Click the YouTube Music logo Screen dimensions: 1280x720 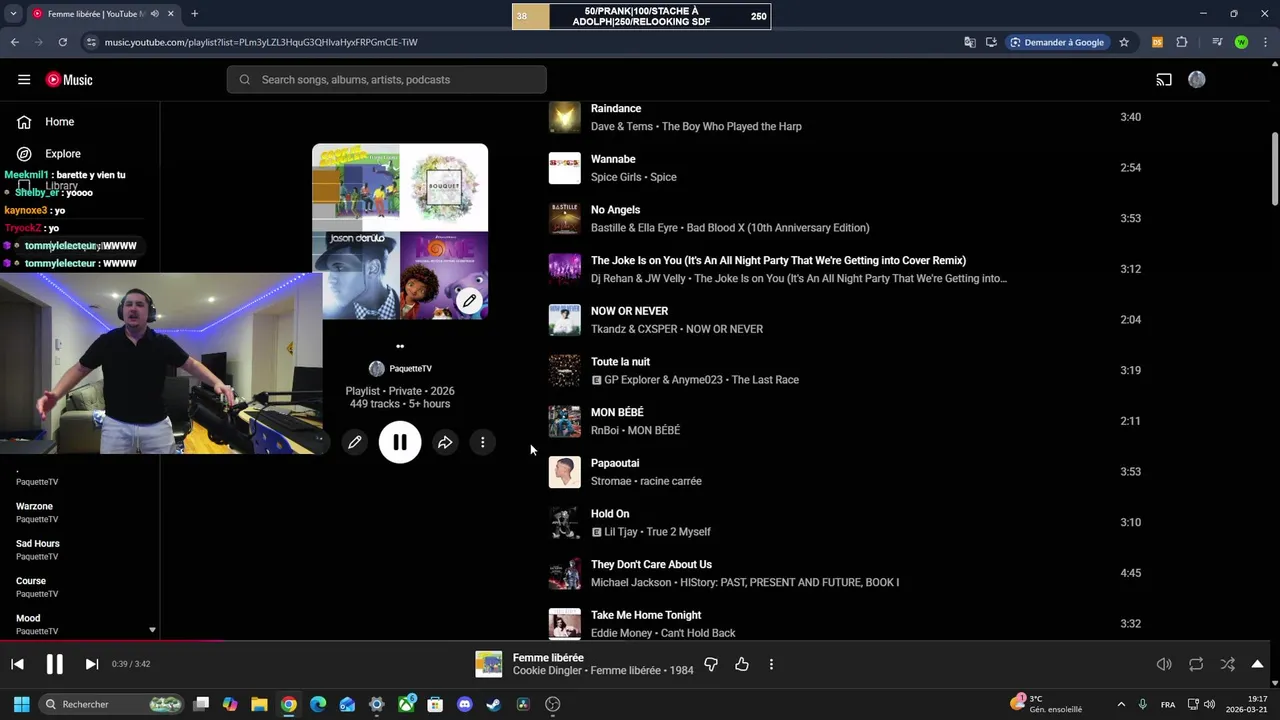(x=69, y=80)
